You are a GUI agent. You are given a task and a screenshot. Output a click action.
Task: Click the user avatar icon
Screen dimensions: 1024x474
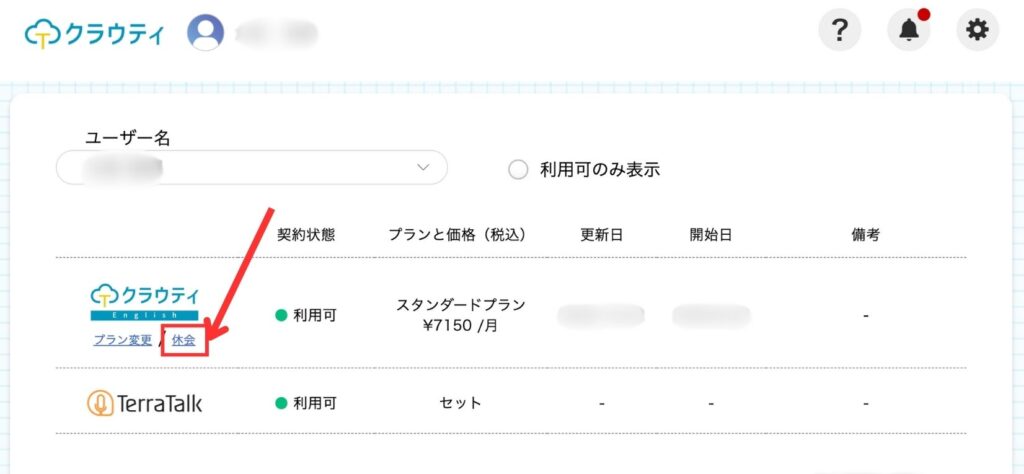tap(206, 32)
